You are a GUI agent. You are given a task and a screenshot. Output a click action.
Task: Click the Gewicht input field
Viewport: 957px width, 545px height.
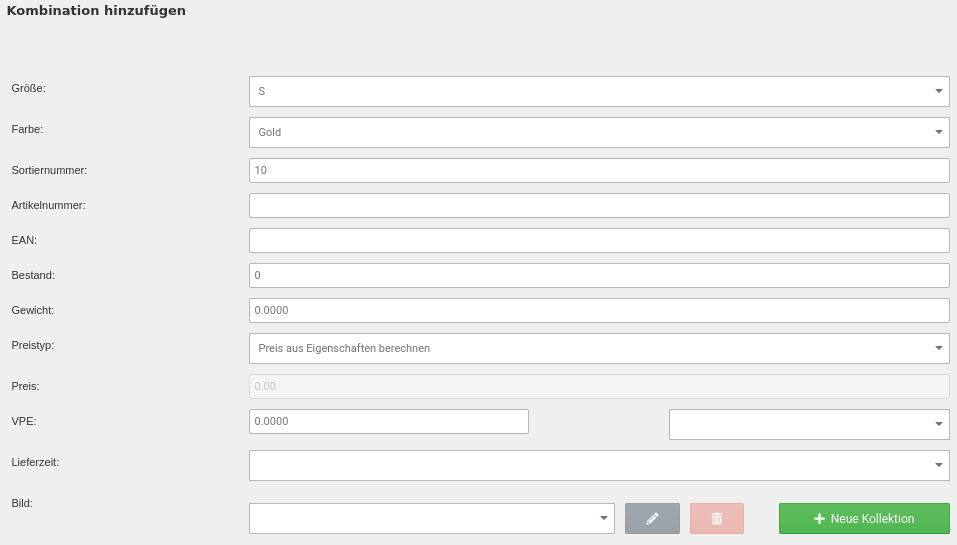pos(598,310)
